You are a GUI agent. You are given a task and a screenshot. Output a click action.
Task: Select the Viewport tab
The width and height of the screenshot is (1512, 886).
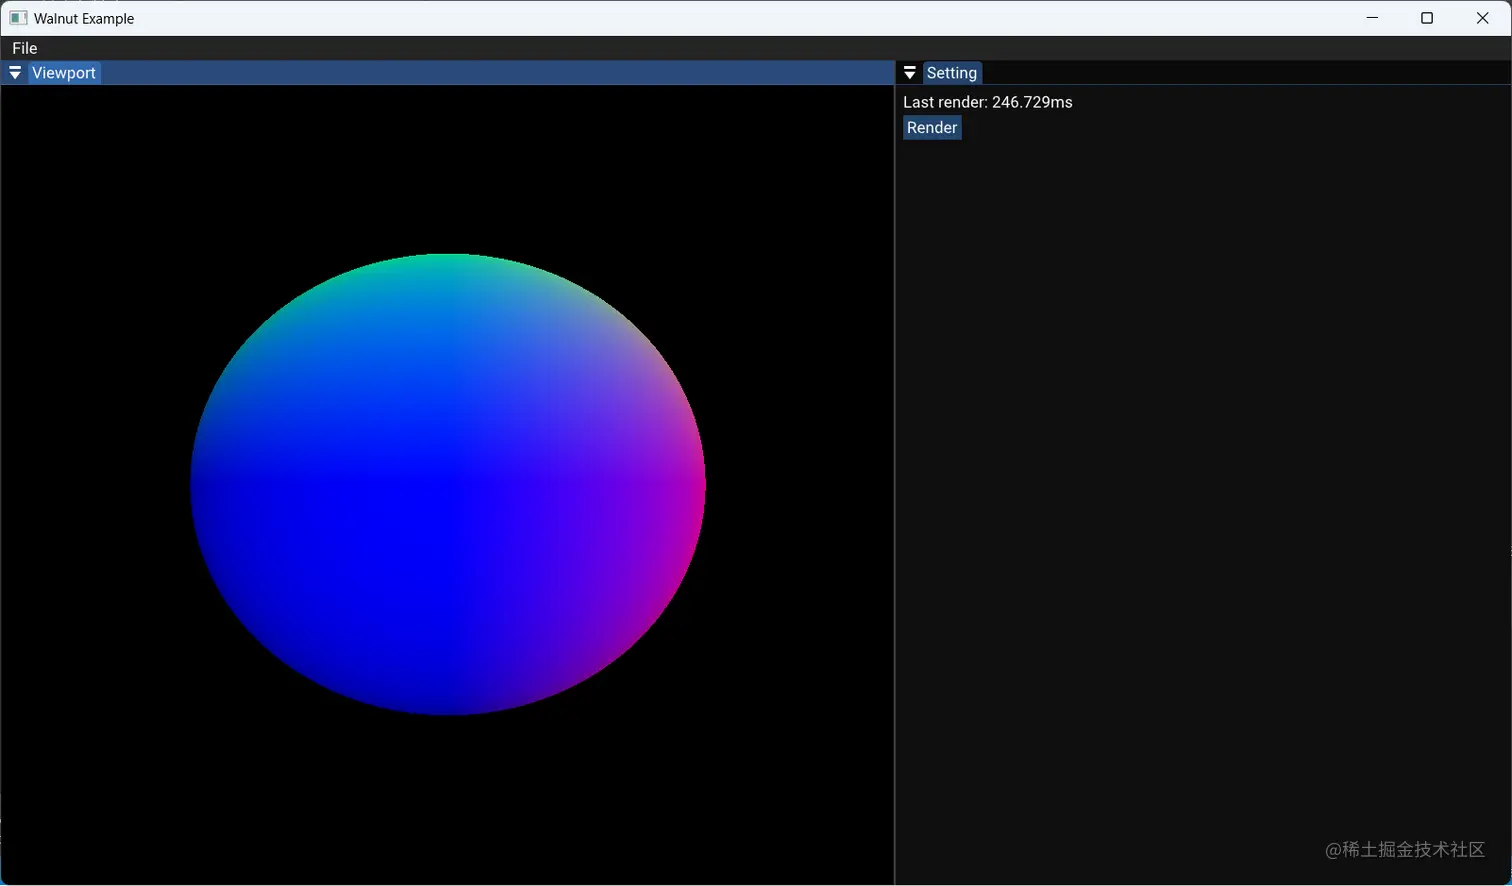pyautogui.click(x=64, y=73)
